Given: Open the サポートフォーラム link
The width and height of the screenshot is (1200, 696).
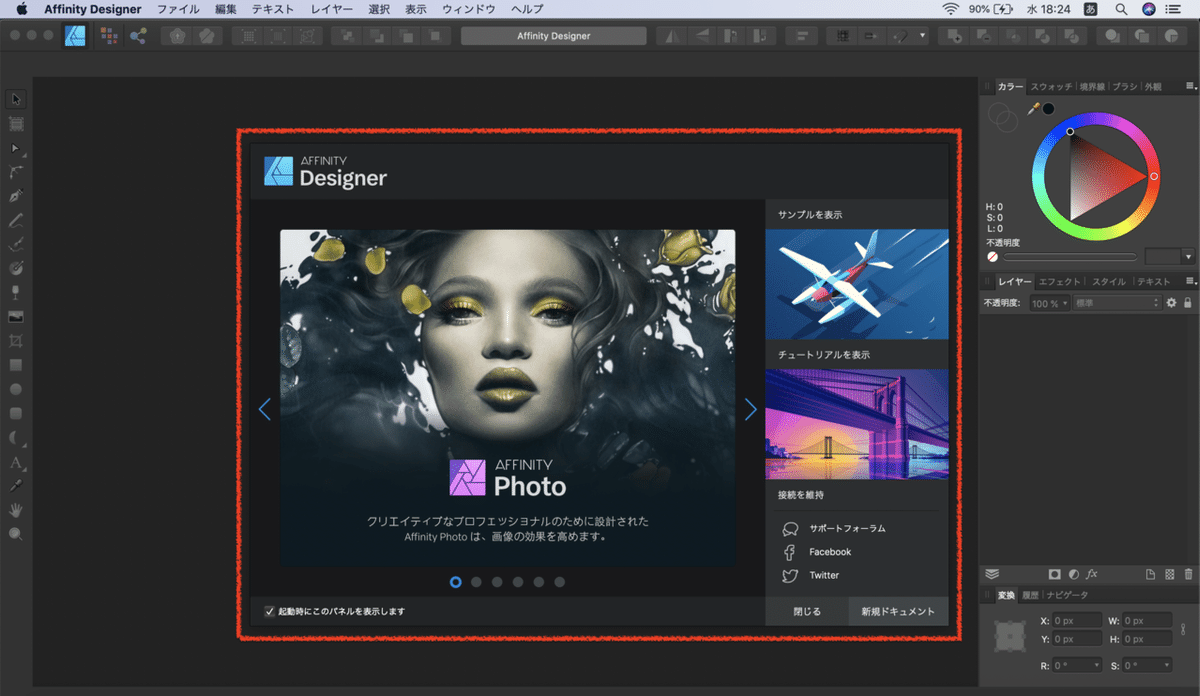Looking at the screenshot, I should click(x=847, y=528).
